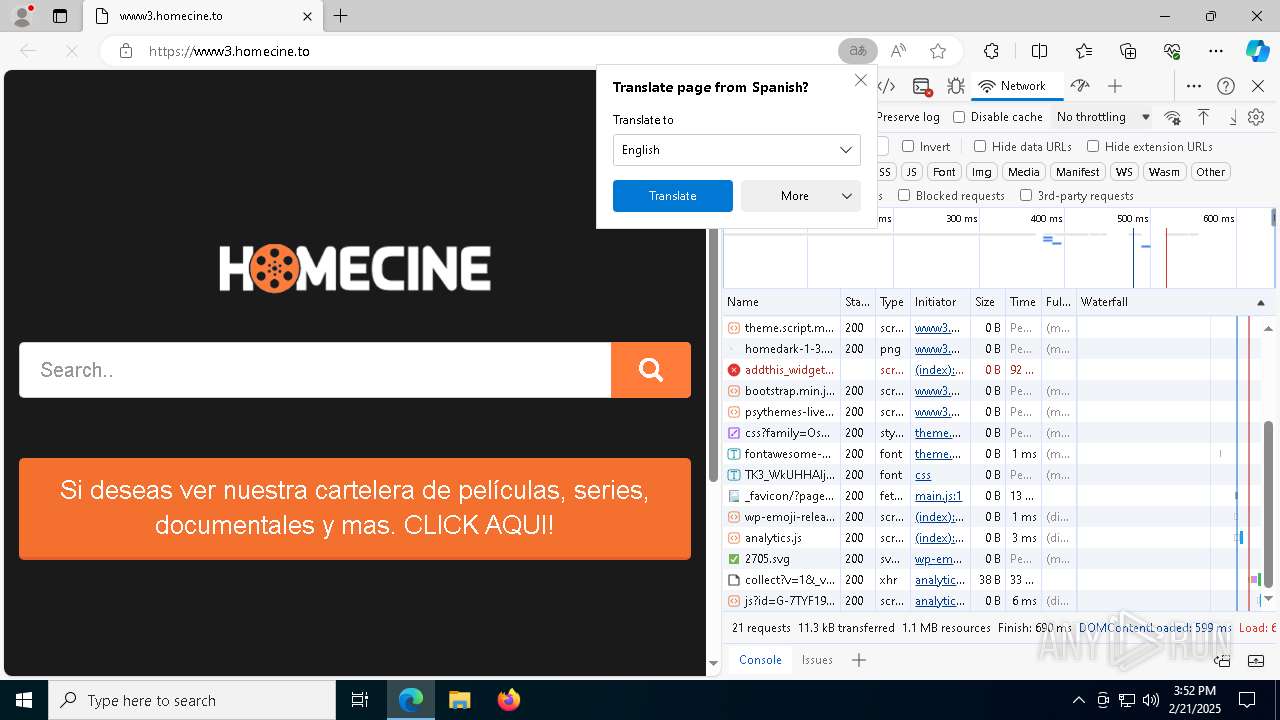Filter requests by Media type
1280x720 pixels.
1023,172
